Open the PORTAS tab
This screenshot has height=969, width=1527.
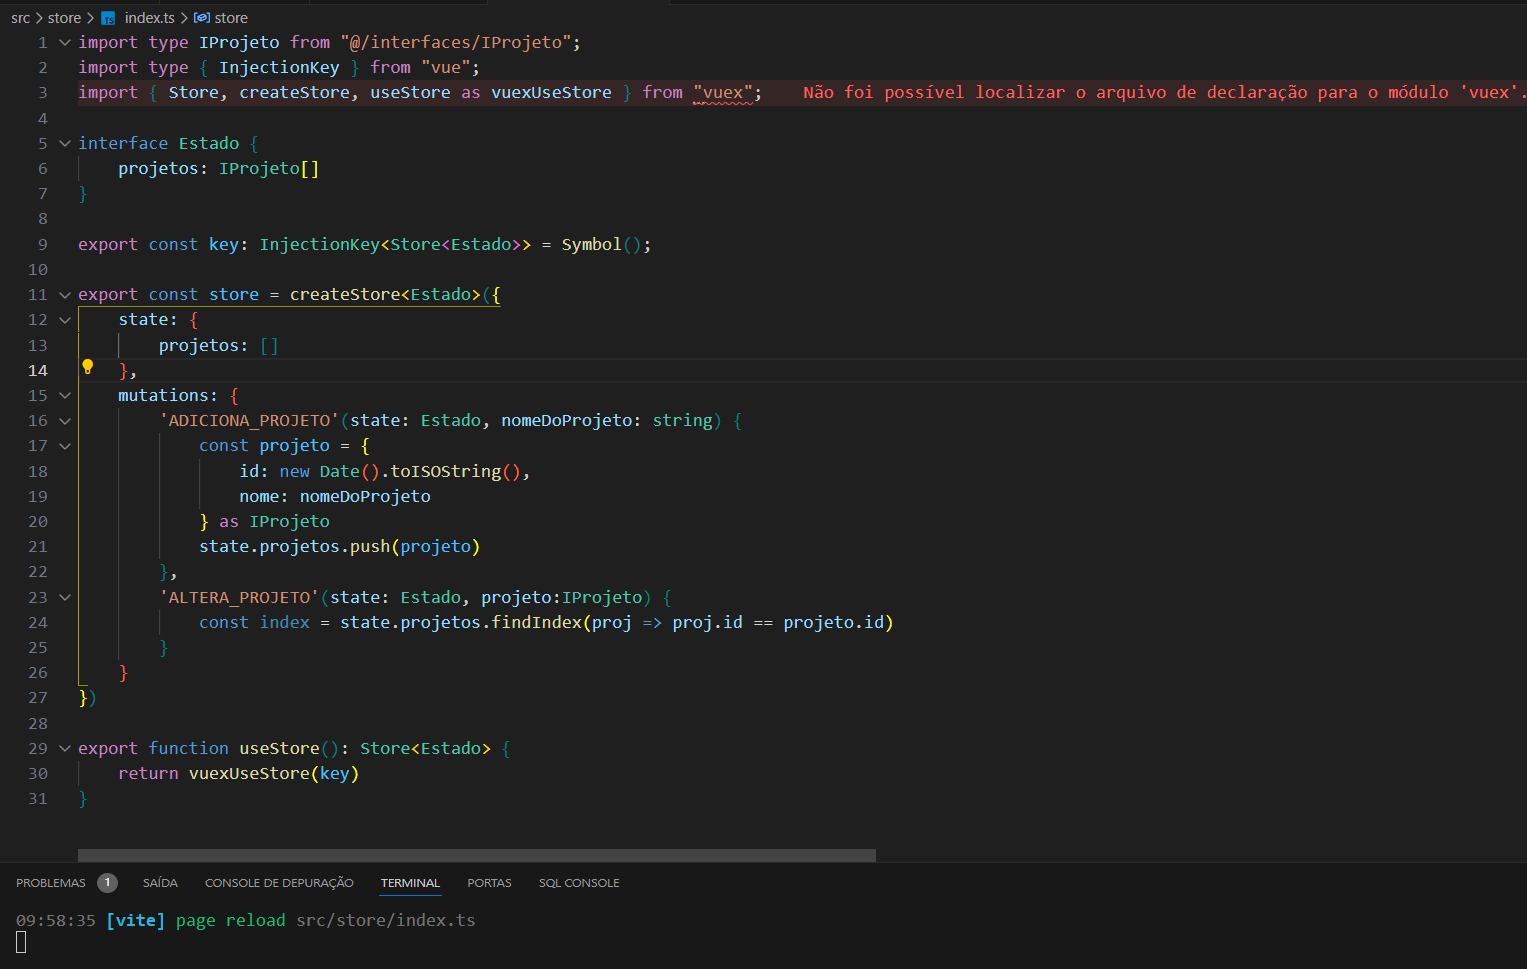(489, 883)
